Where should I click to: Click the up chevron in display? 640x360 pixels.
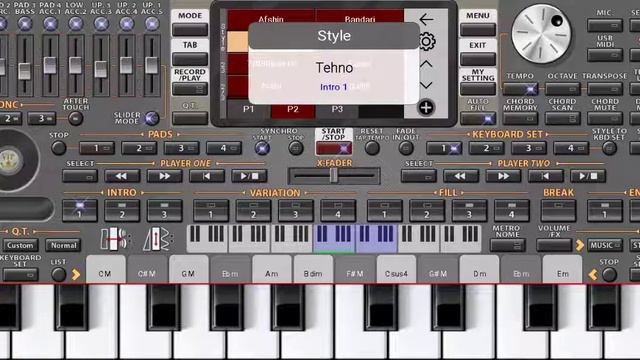pyautogui.click(x=426, y=64)
